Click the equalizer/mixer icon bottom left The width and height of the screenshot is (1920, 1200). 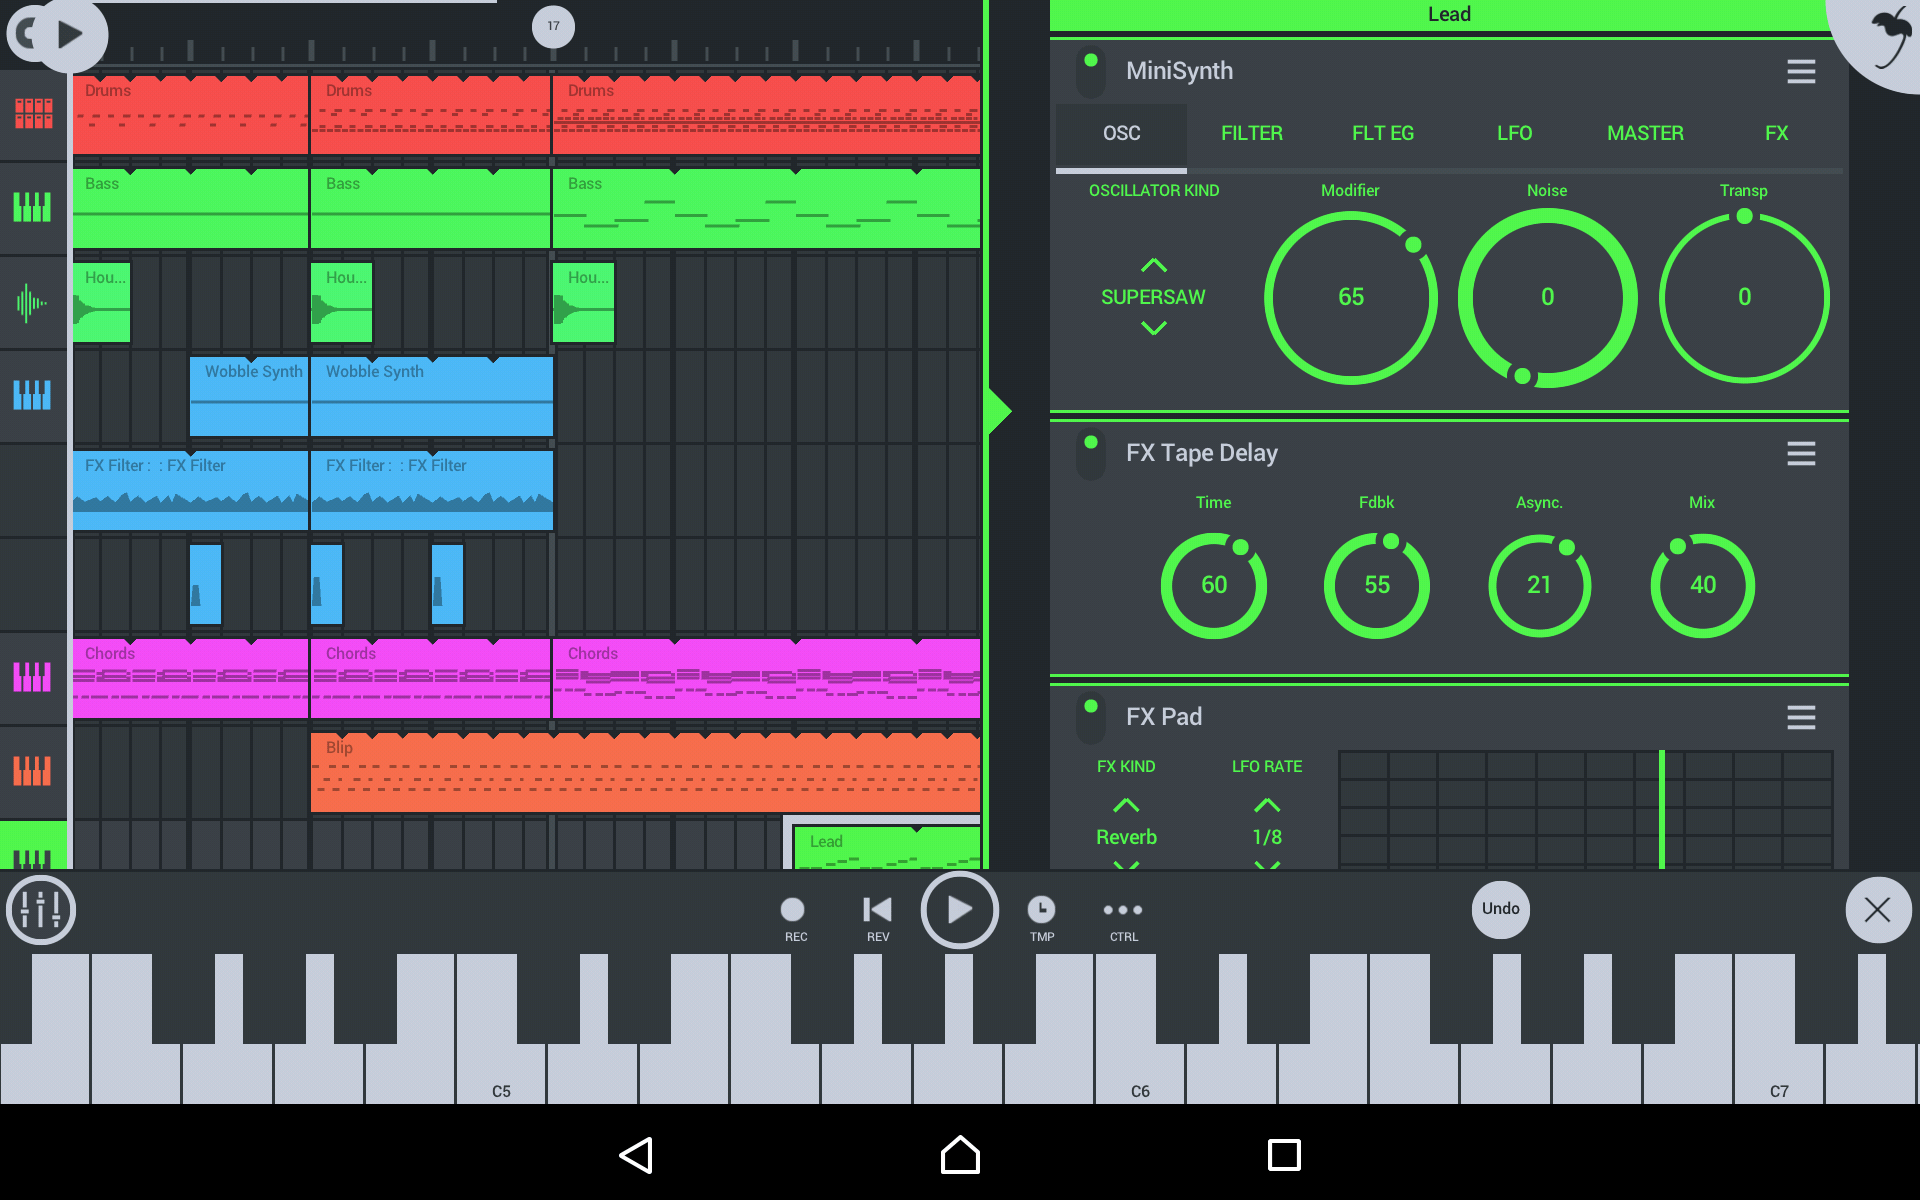click(x=41, y=908)
